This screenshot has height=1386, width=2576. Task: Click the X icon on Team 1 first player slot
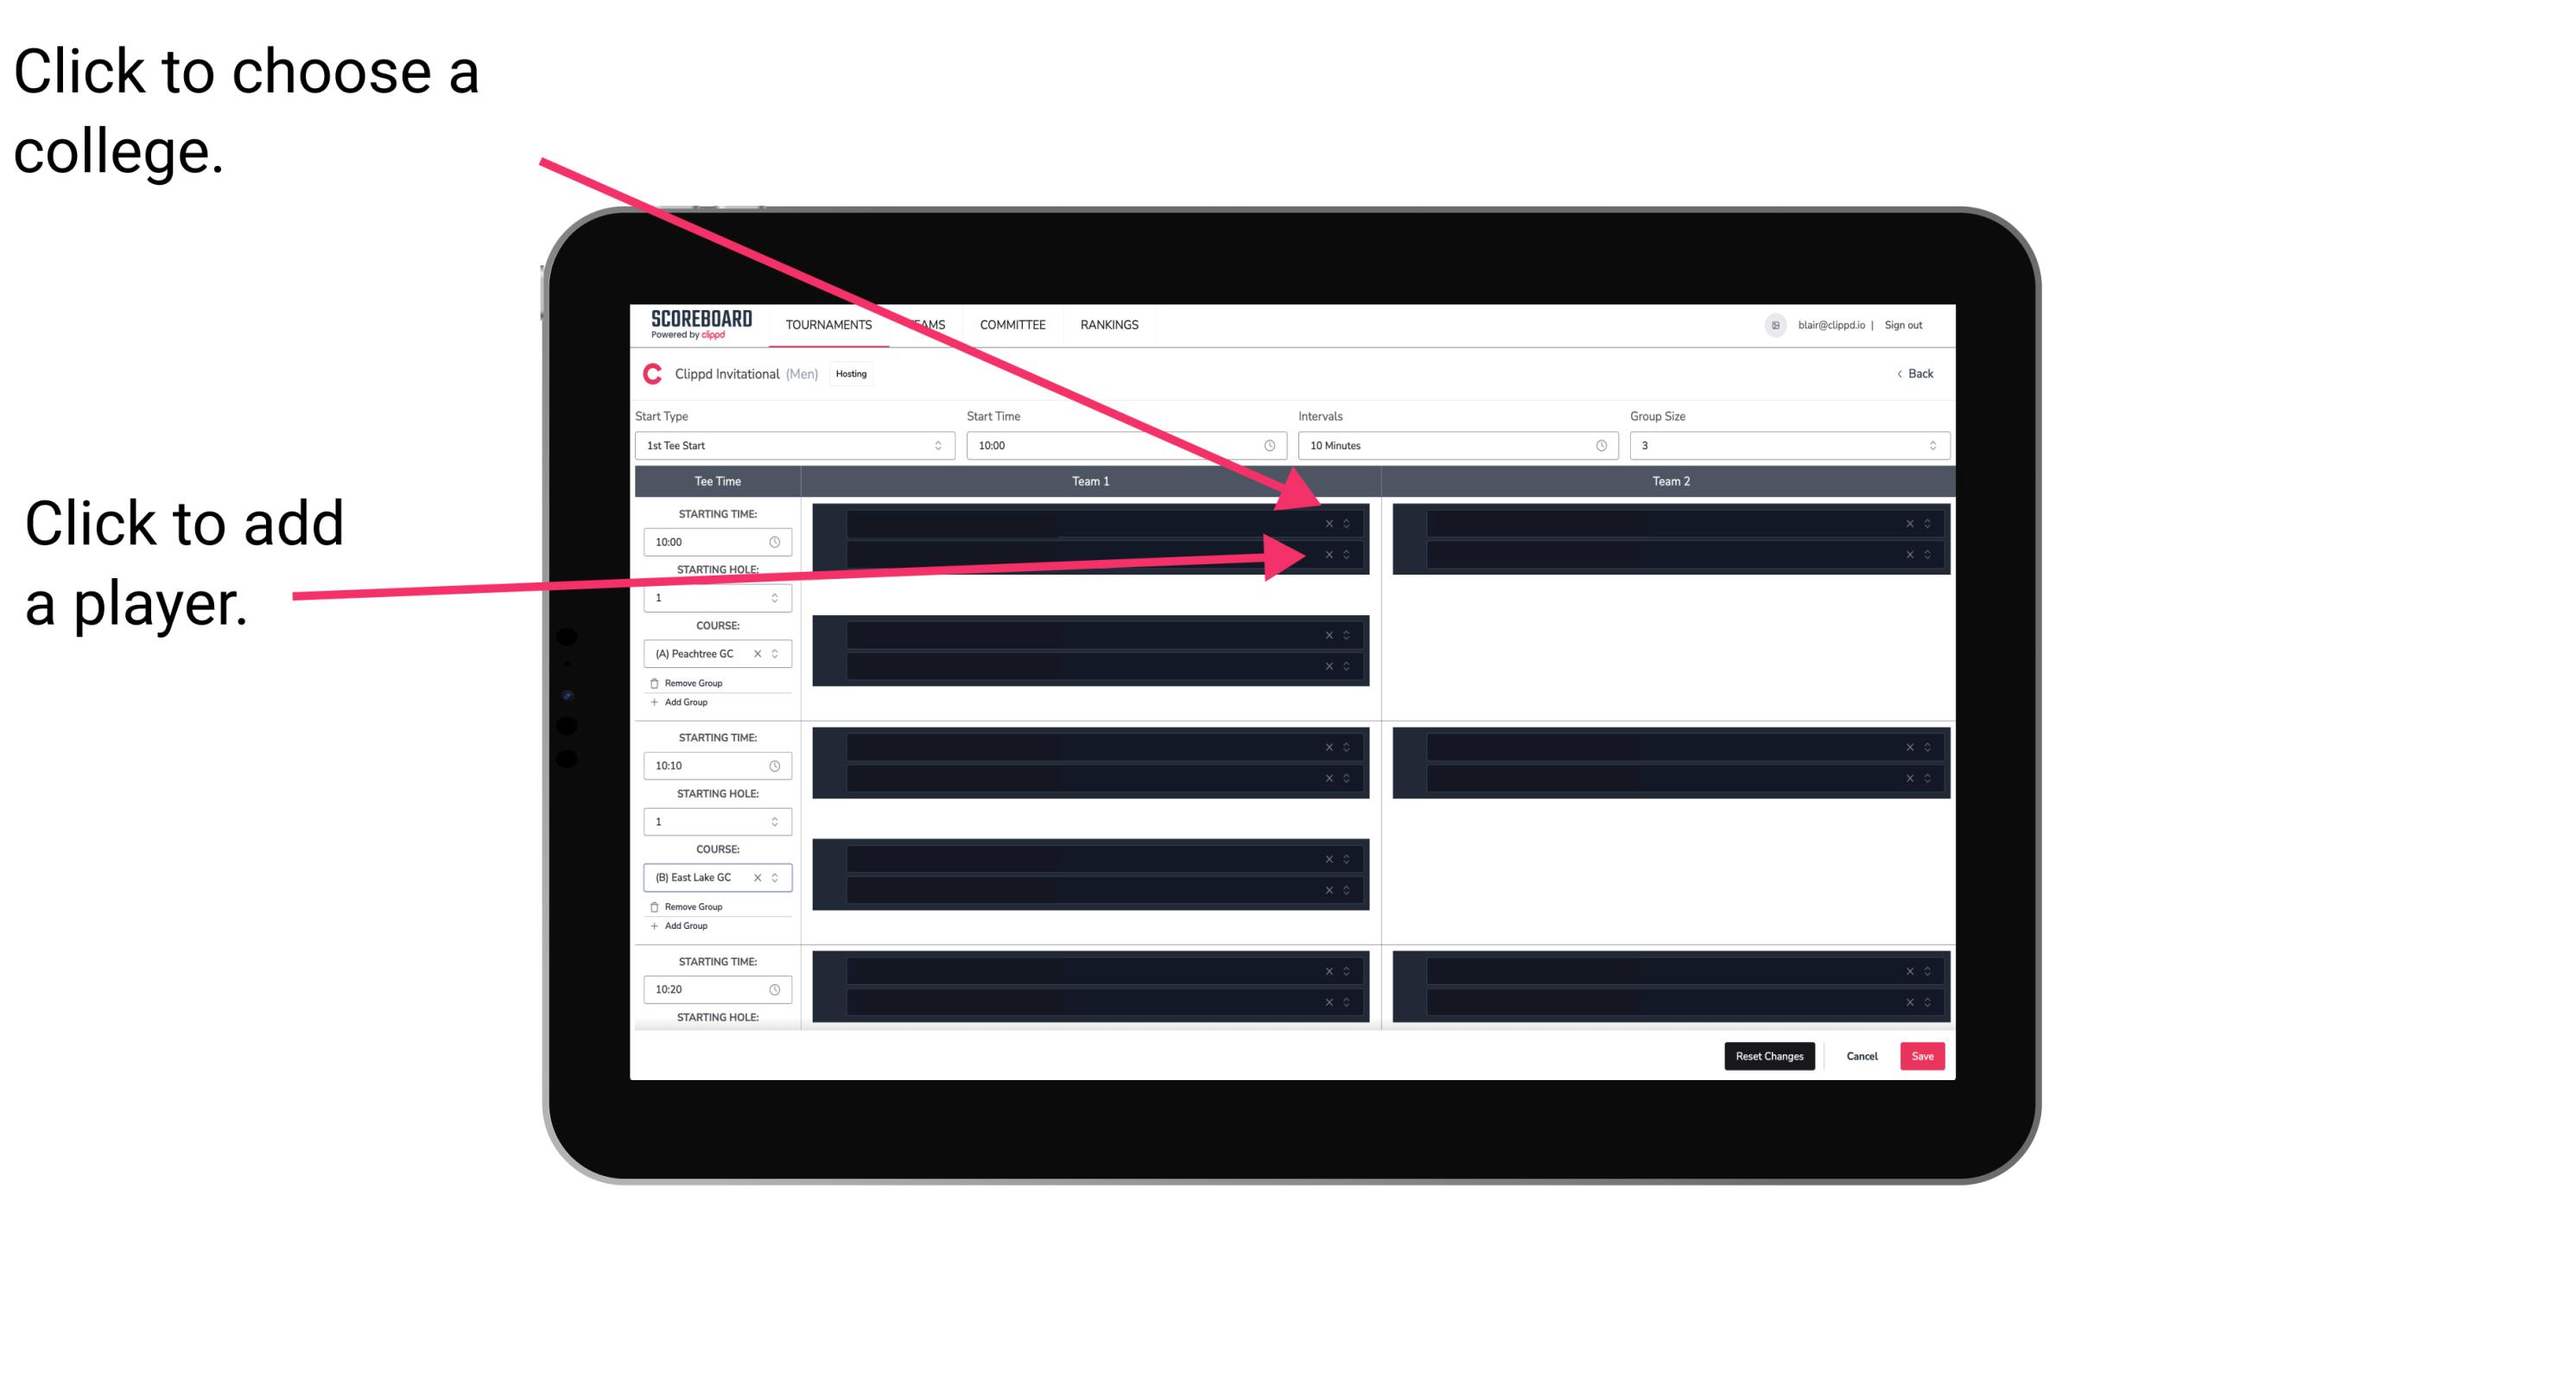[x=1330, y=524]
